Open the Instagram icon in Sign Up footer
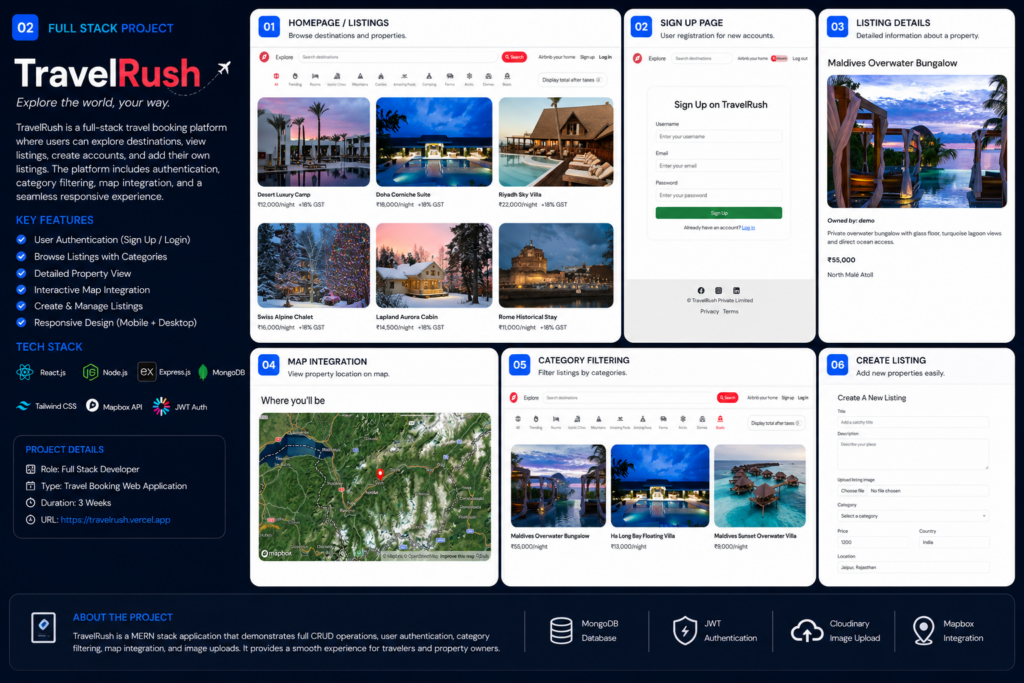The width and height of the screenshot is (1024, 683). [718, 291]
